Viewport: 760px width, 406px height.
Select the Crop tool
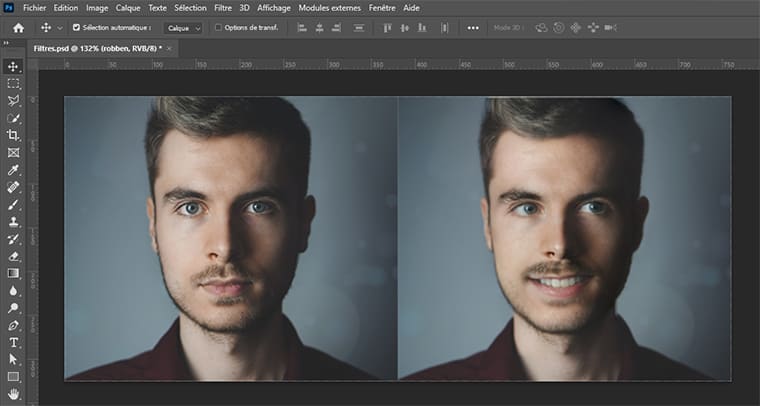point(13,135)
